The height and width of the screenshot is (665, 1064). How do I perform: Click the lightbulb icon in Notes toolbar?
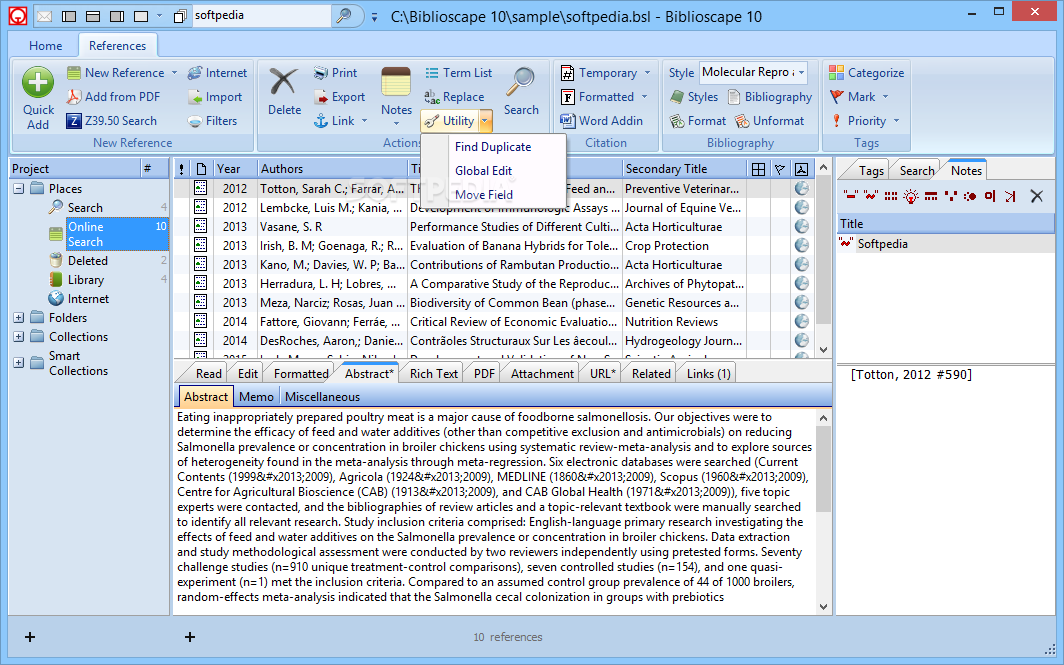click(x=911, y=196)
